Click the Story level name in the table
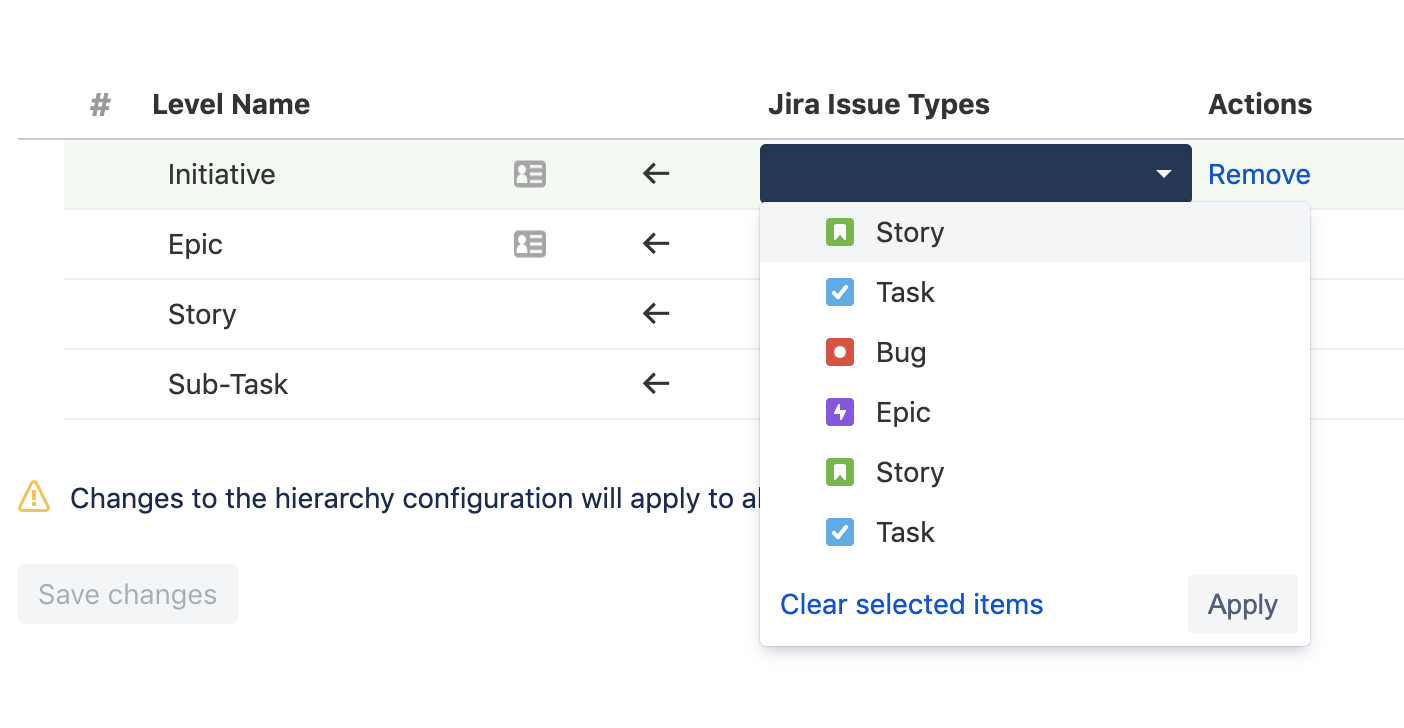 [202, 314]
